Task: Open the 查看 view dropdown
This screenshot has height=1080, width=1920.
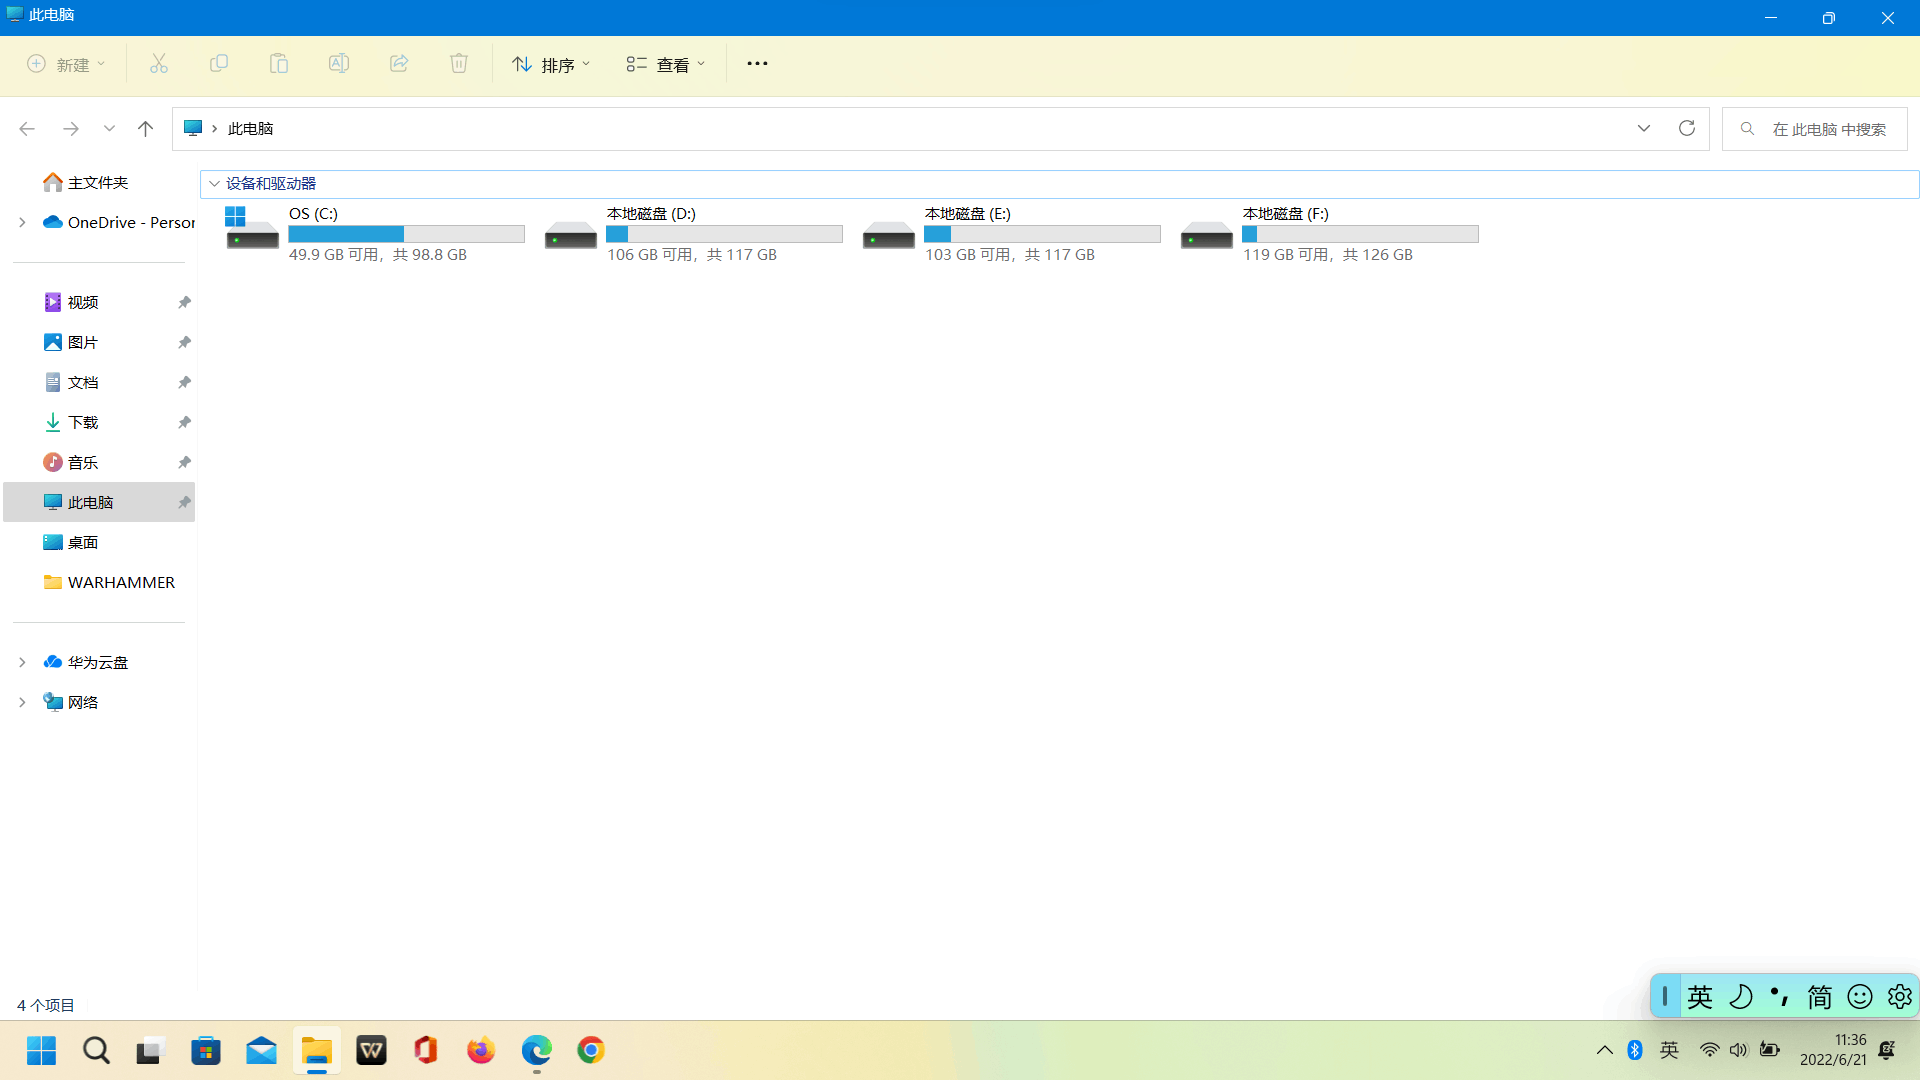Action: (x=666, y=64)
